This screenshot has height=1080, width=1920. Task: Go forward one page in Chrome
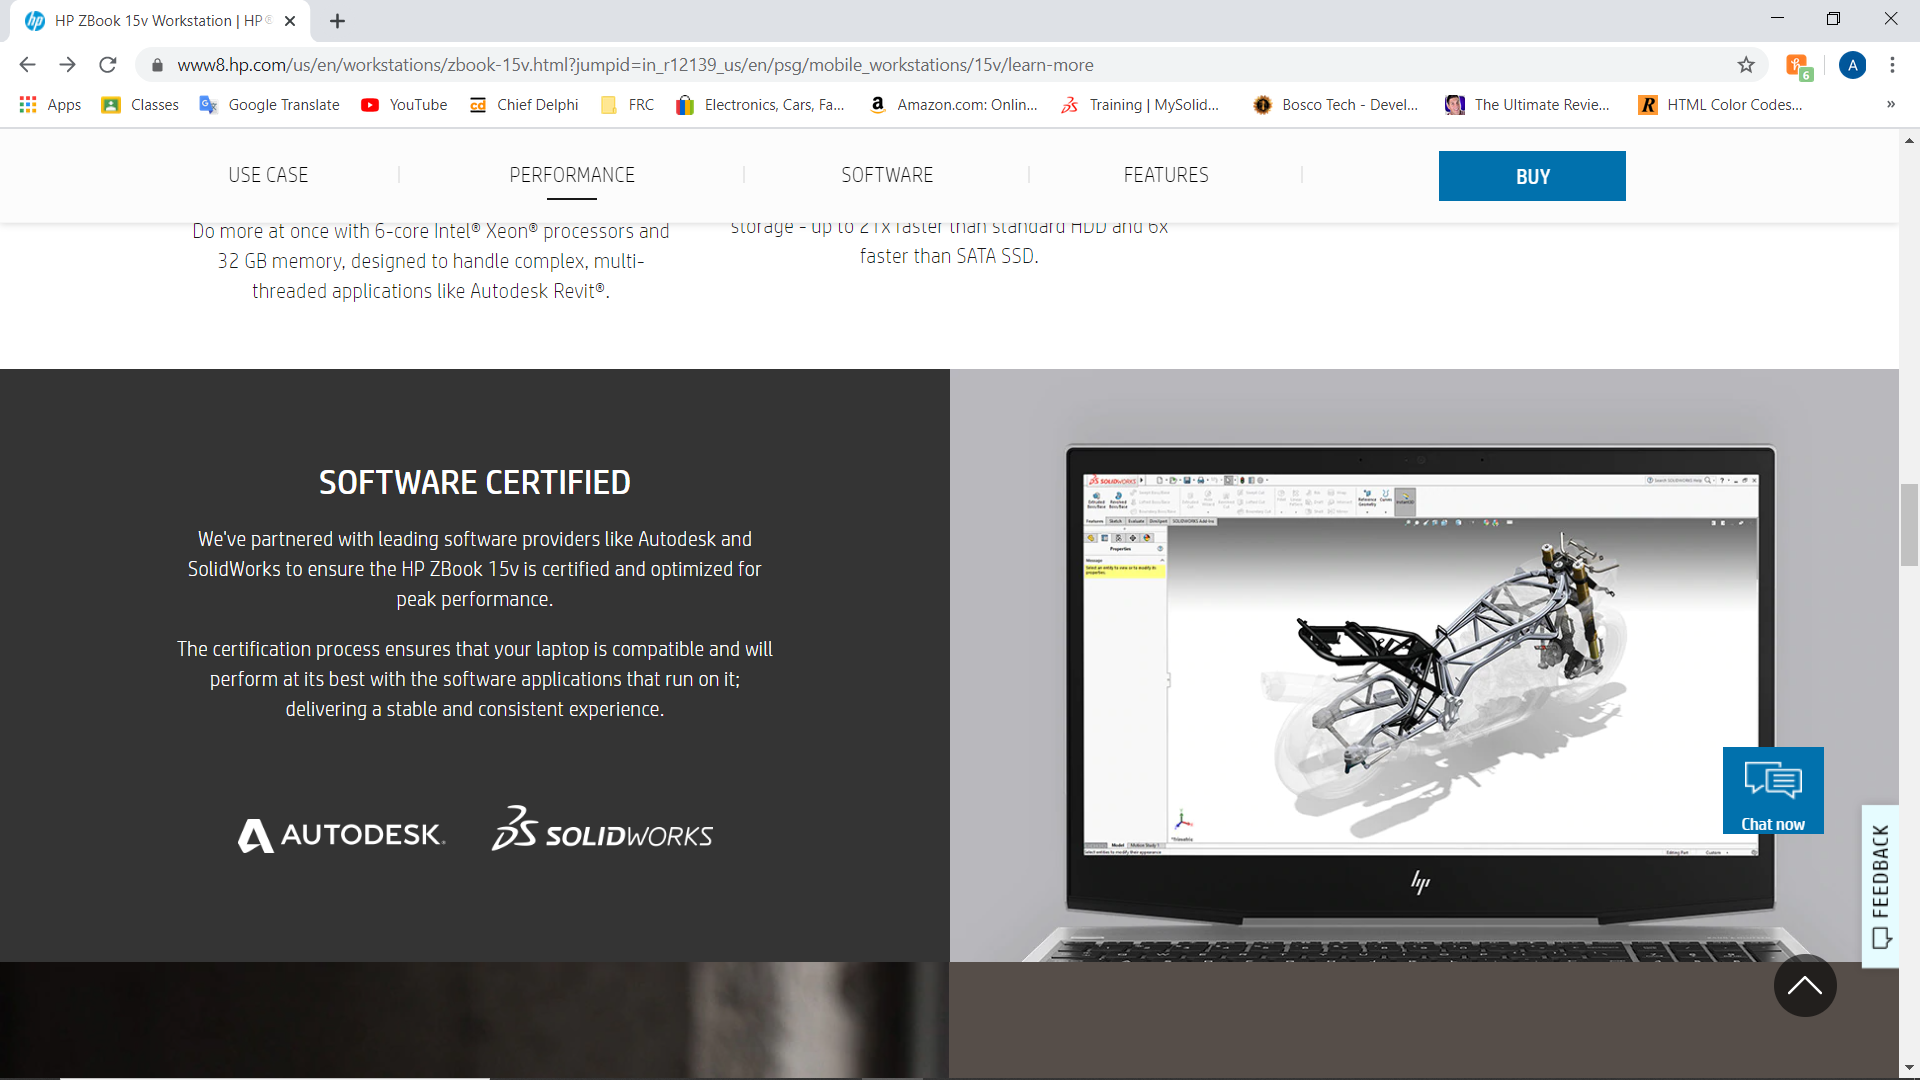(67, 65)
